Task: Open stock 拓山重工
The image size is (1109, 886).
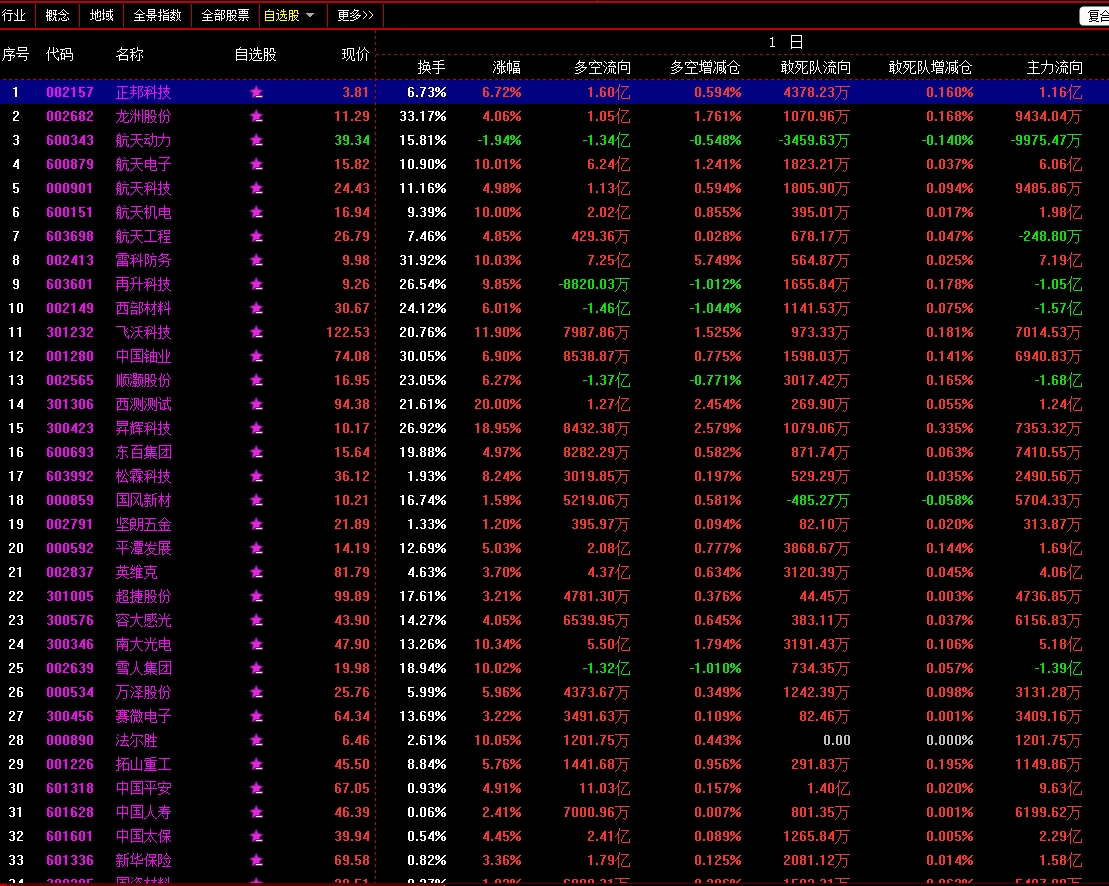Action: point(144,765)
